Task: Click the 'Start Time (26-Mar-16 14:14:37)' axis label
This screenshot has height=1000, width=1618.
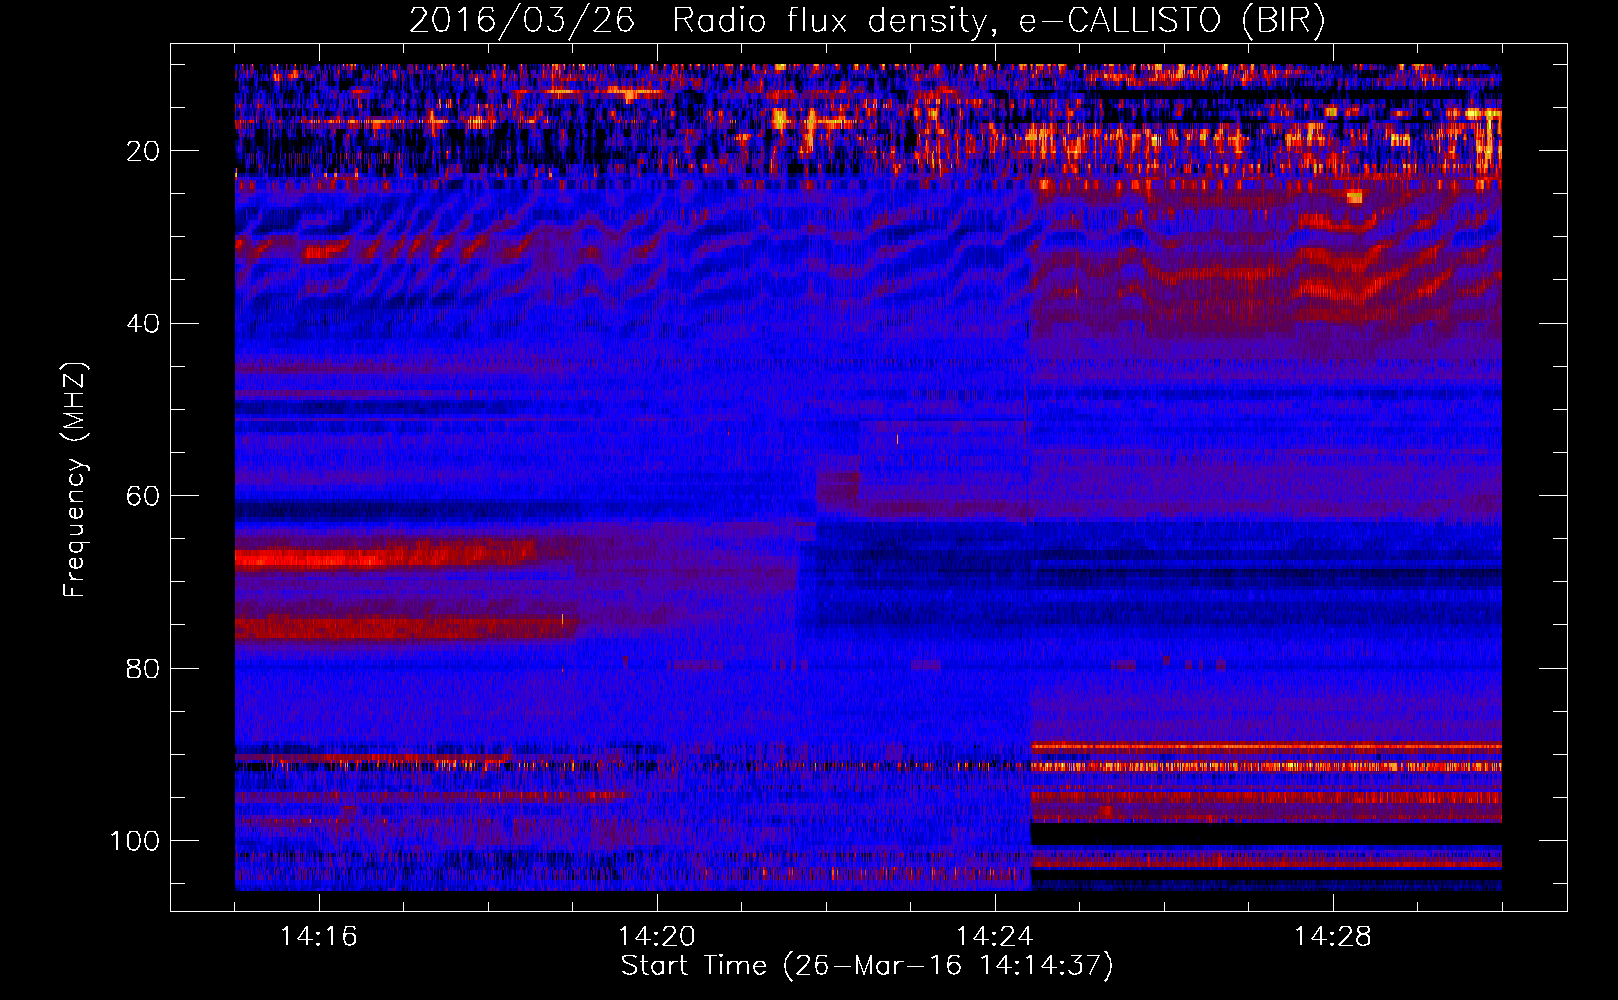Action: pyautogui.click(x=867, y=966)
